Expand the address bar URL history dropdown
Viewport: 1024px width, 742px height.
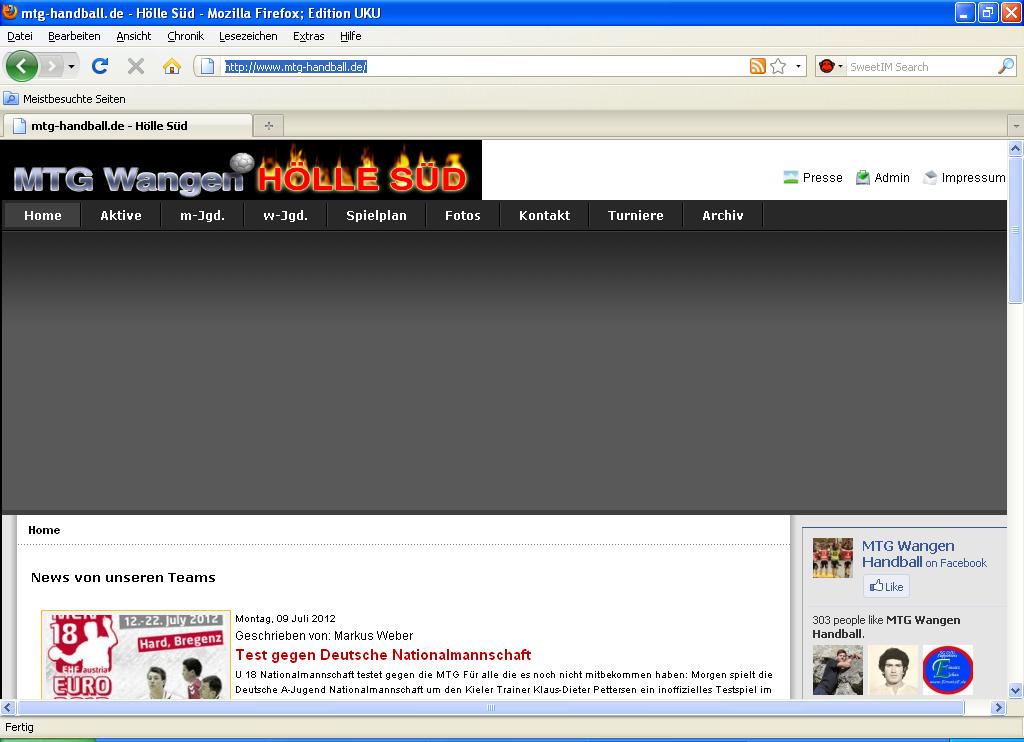(x=798, y=67)
